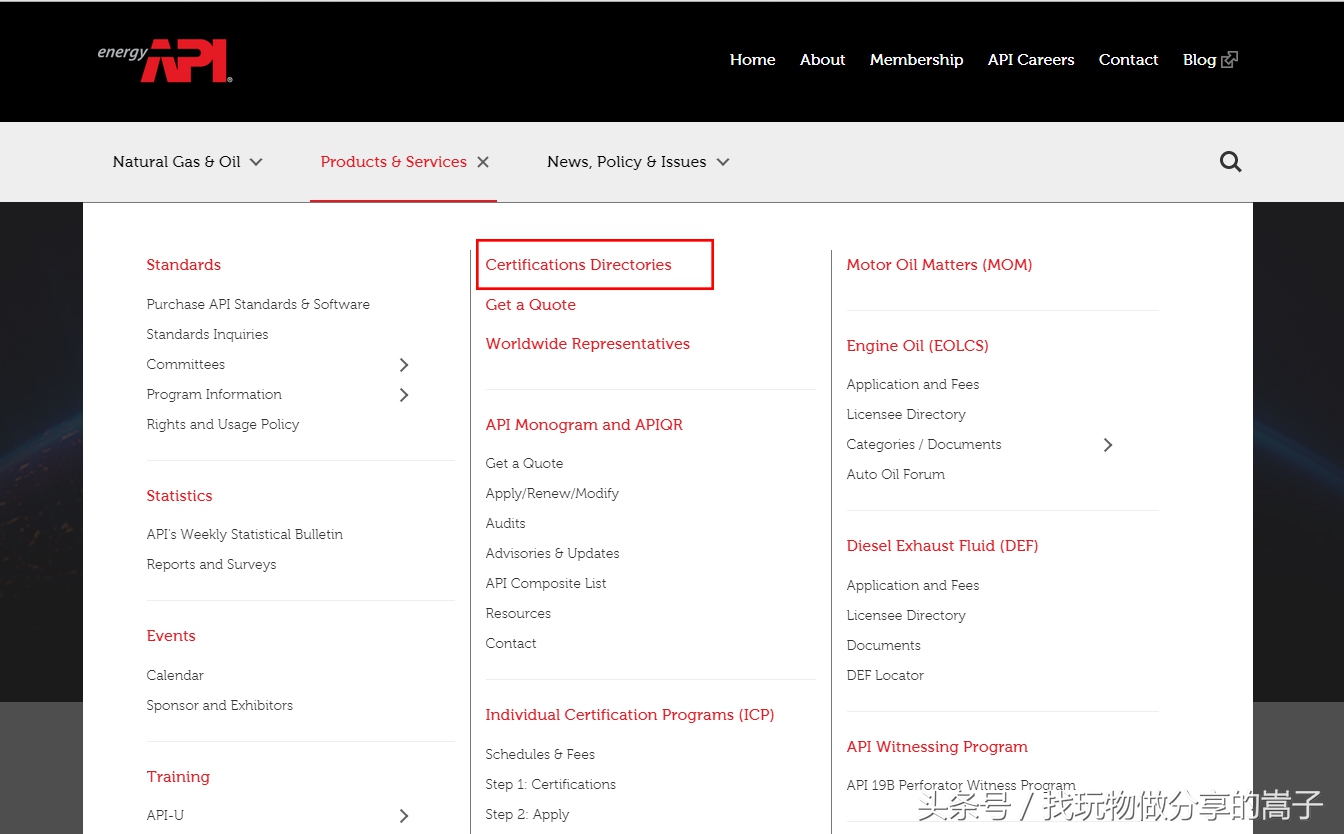Image resolution: width=1344 pixels, height=834 pixels.
Task: Click the Program Information link text
Action: tap(214, 394)
